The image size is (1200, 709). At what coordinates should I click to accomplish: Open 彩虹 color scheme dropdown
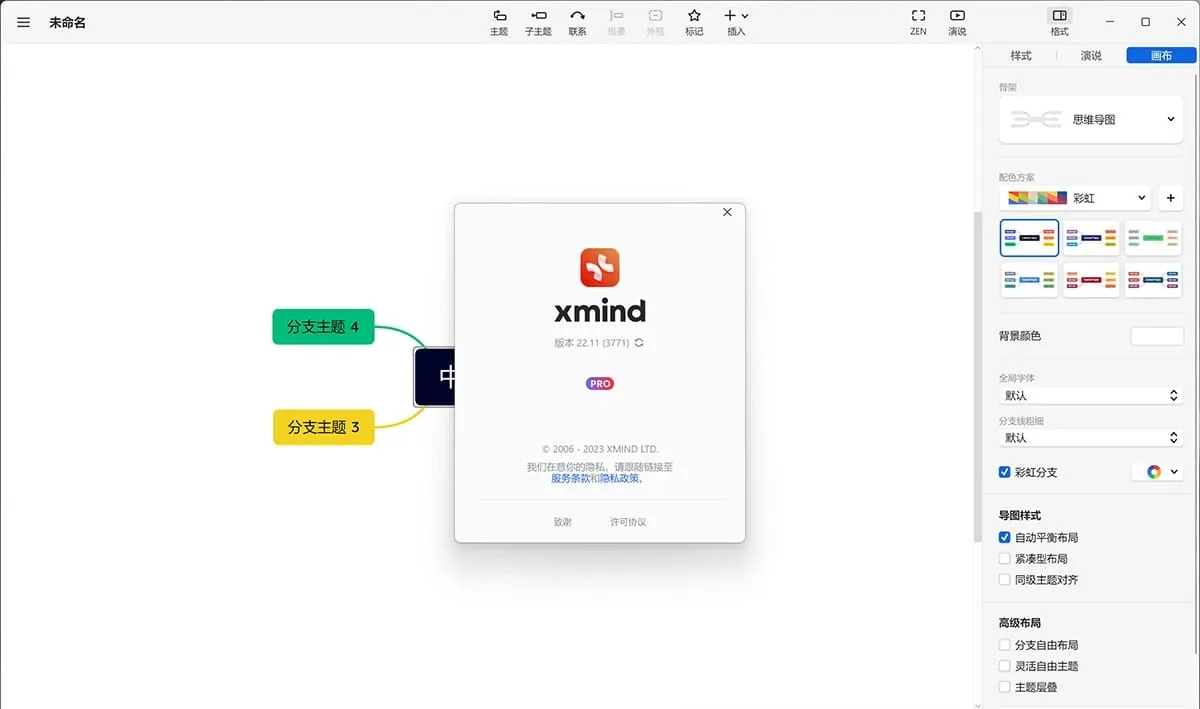coord(1075,198)
